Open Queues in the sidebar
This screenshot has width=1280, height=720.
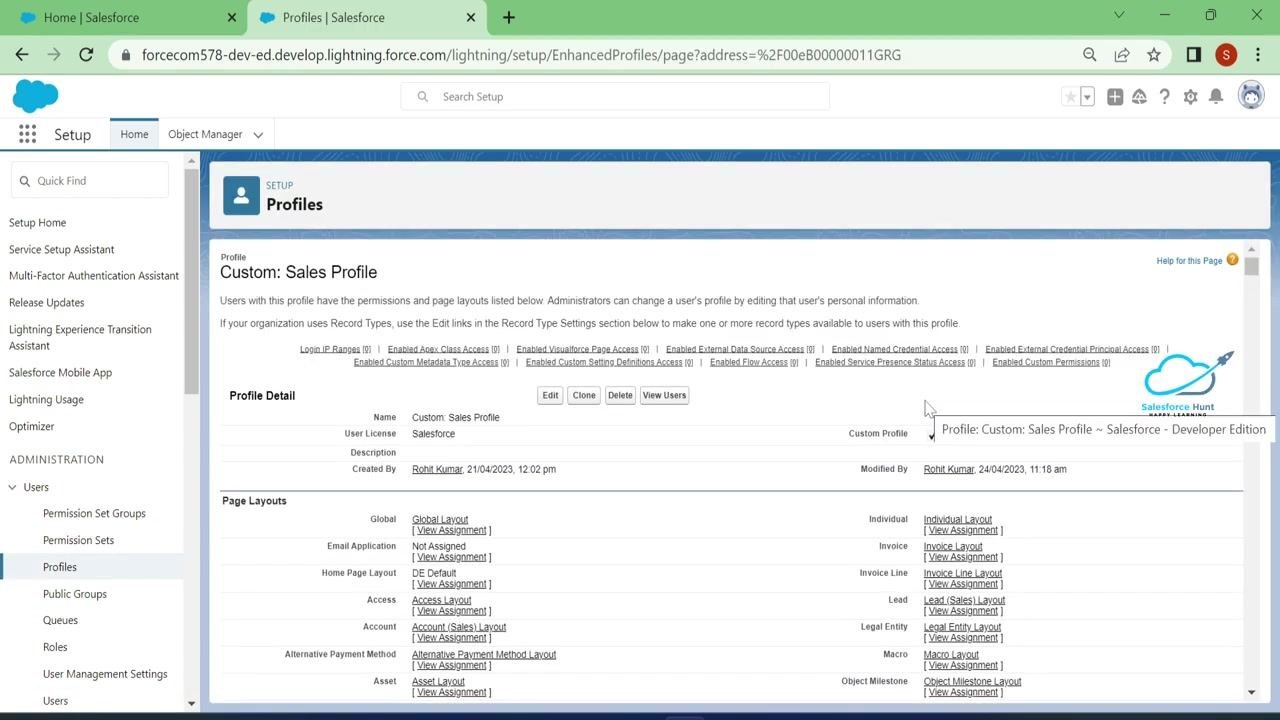(60, 621)
